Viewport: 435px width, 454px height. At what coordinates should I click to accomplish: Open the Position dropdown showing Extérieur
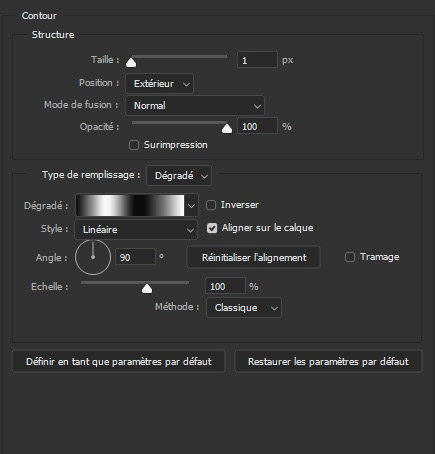pyautogui.click(x=159, y=83)
